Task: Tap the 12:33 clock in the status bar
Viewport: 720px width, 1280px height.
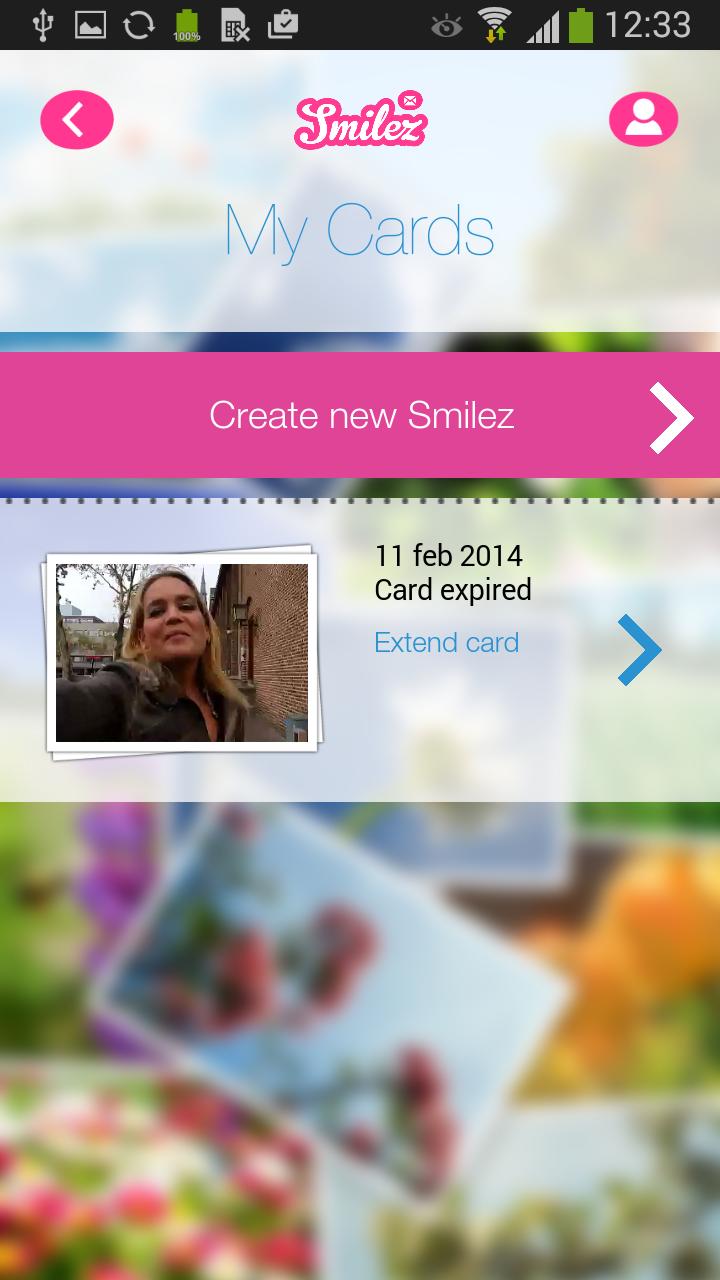Action: click(648, 25)
